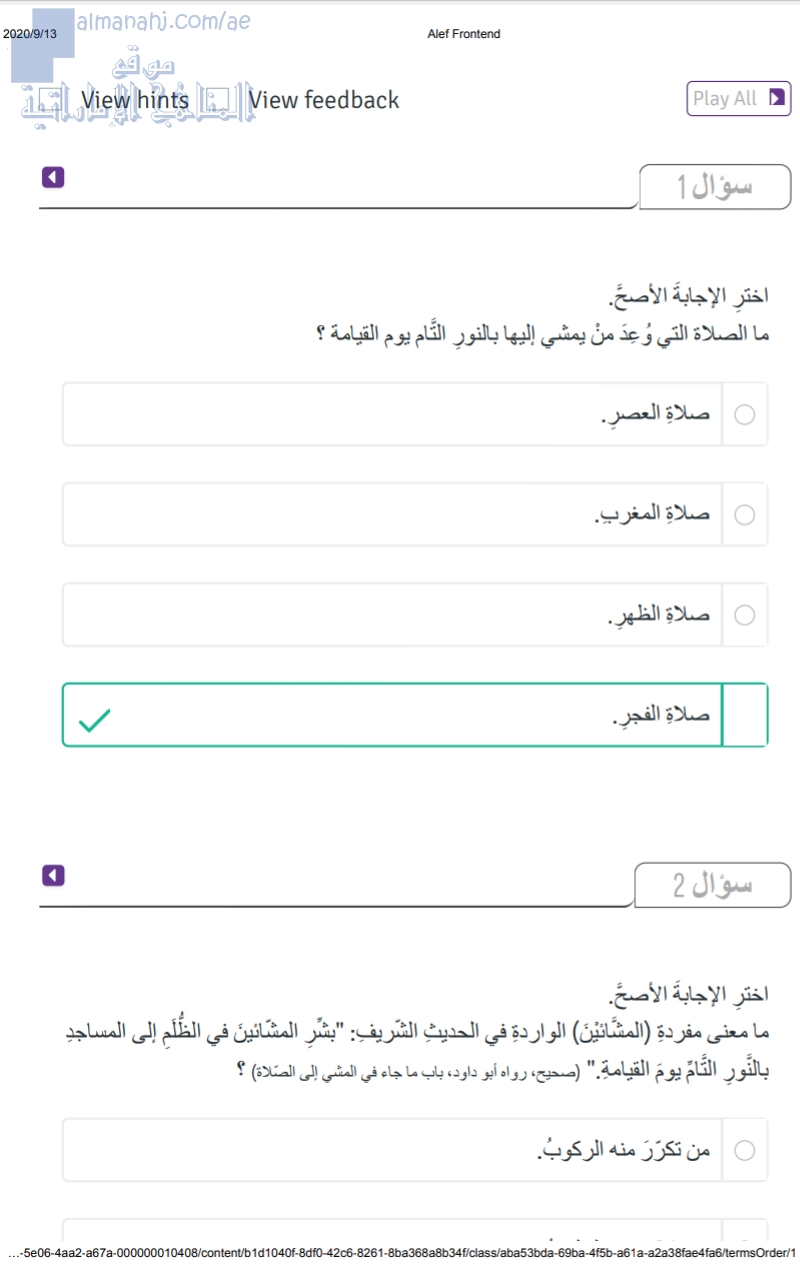Viewport: 800px width, 1280px height.
Task: Select radio button for صلاة المغرب
Action: coord(745,515)
